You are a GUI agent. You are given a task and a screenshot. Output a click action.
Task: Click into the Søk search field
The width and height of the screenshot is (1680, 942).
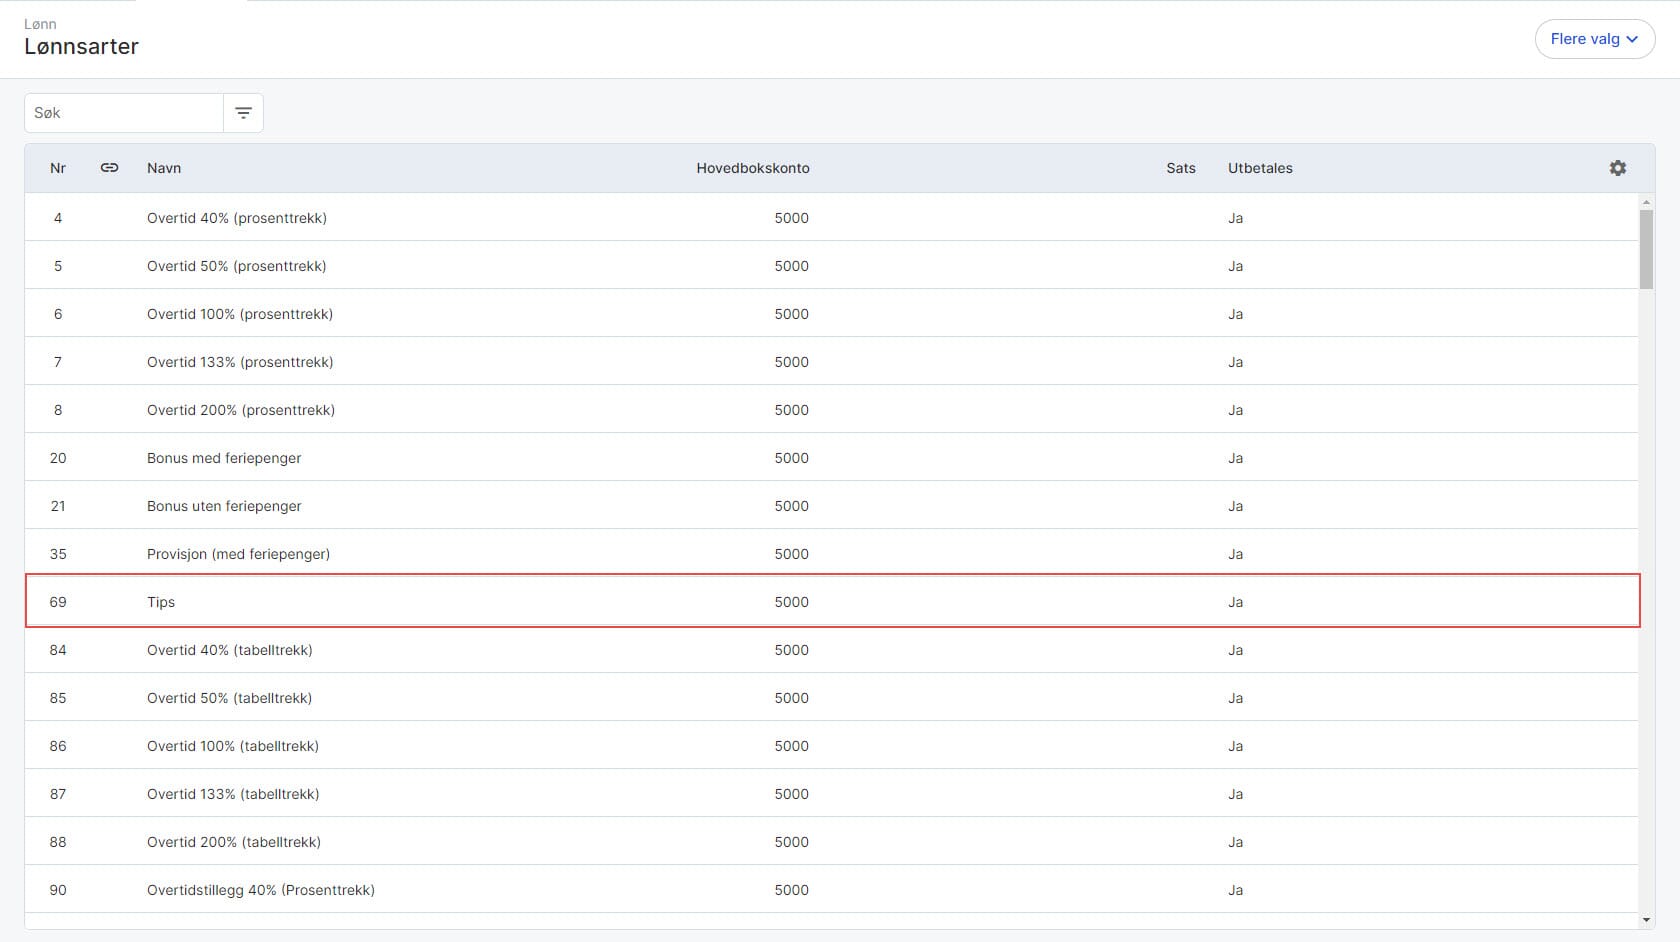coord(124,113)
